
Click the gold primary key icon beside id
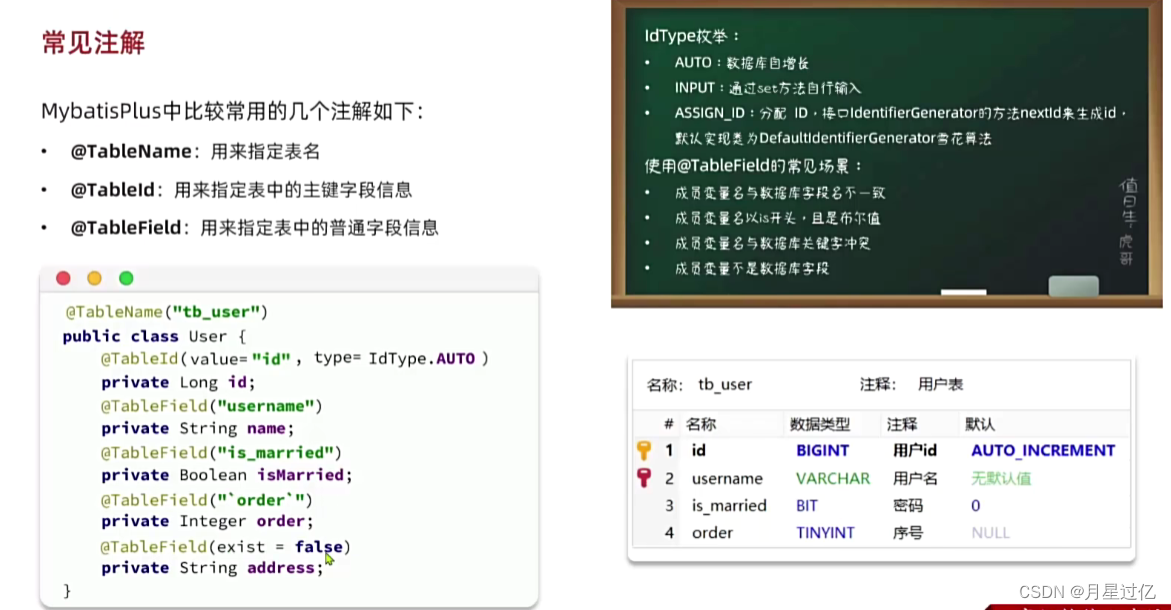click(x=644, y=450)
